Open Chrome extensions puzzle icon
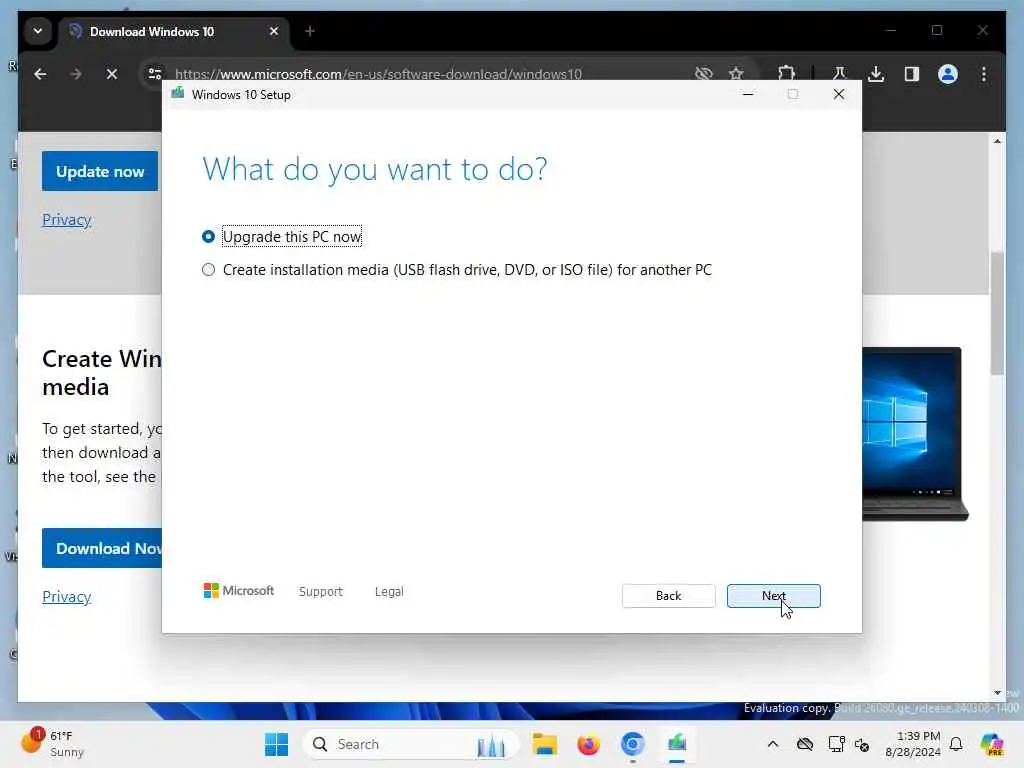 [787, 74]
